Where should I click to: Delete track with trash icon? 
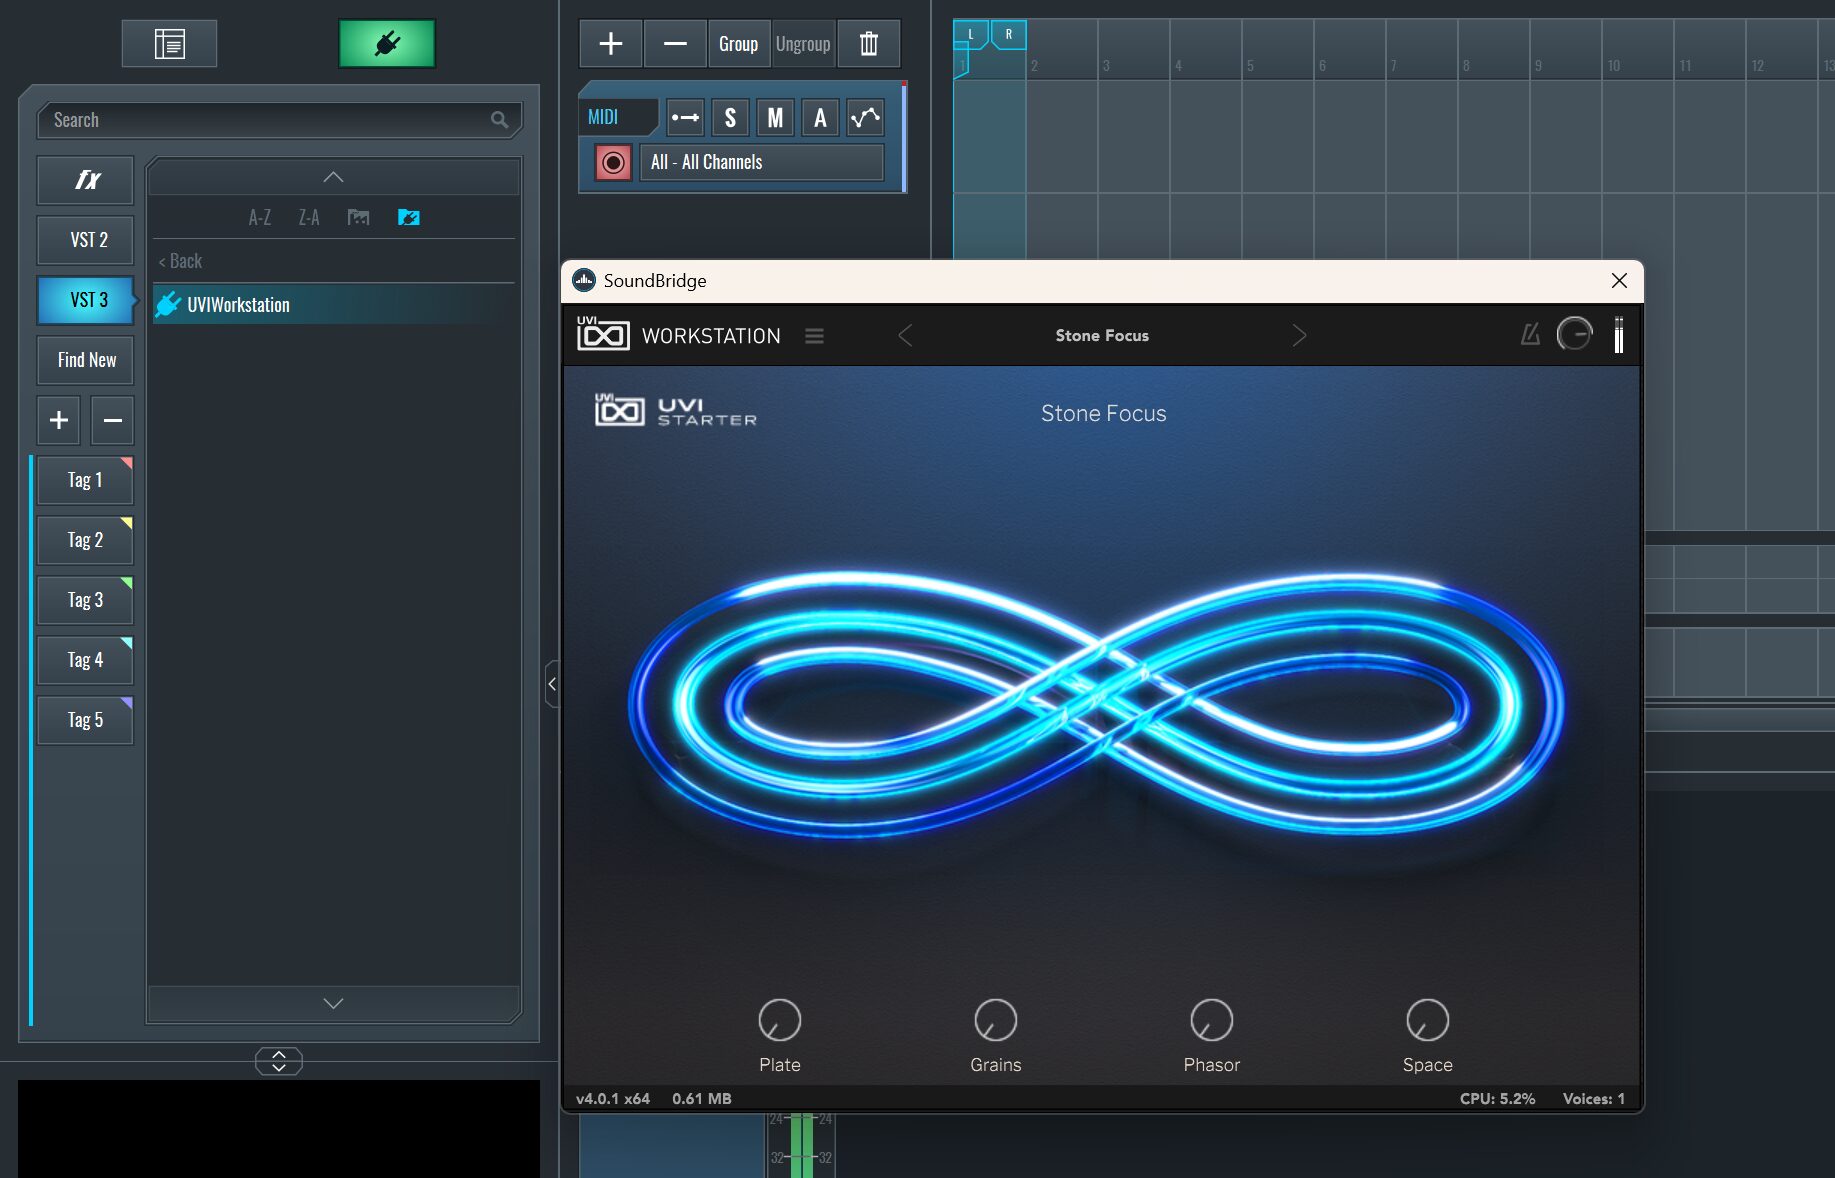pos(868,44)
